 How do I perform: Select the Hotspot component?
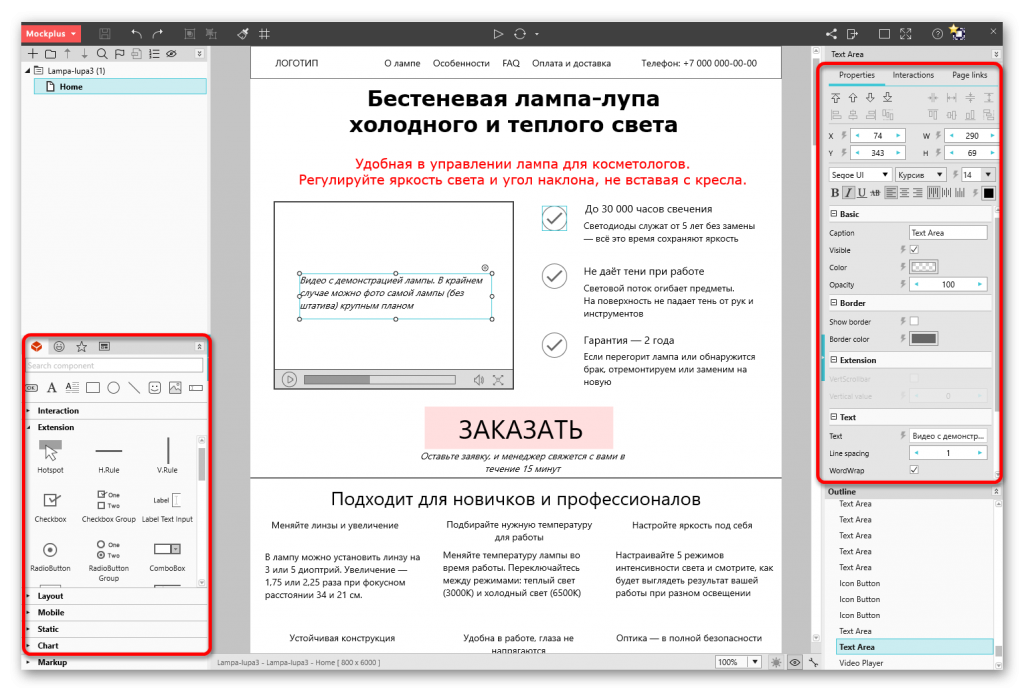(x=50, y=452)
